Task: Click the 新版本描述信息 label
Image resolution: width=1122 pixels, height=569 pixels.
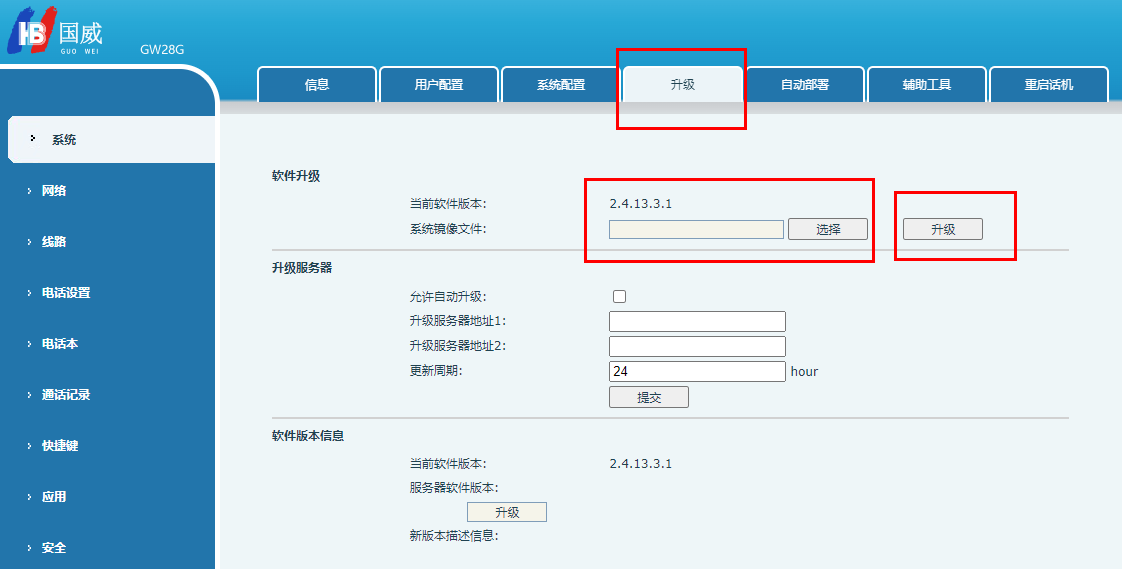Action: 454,535
